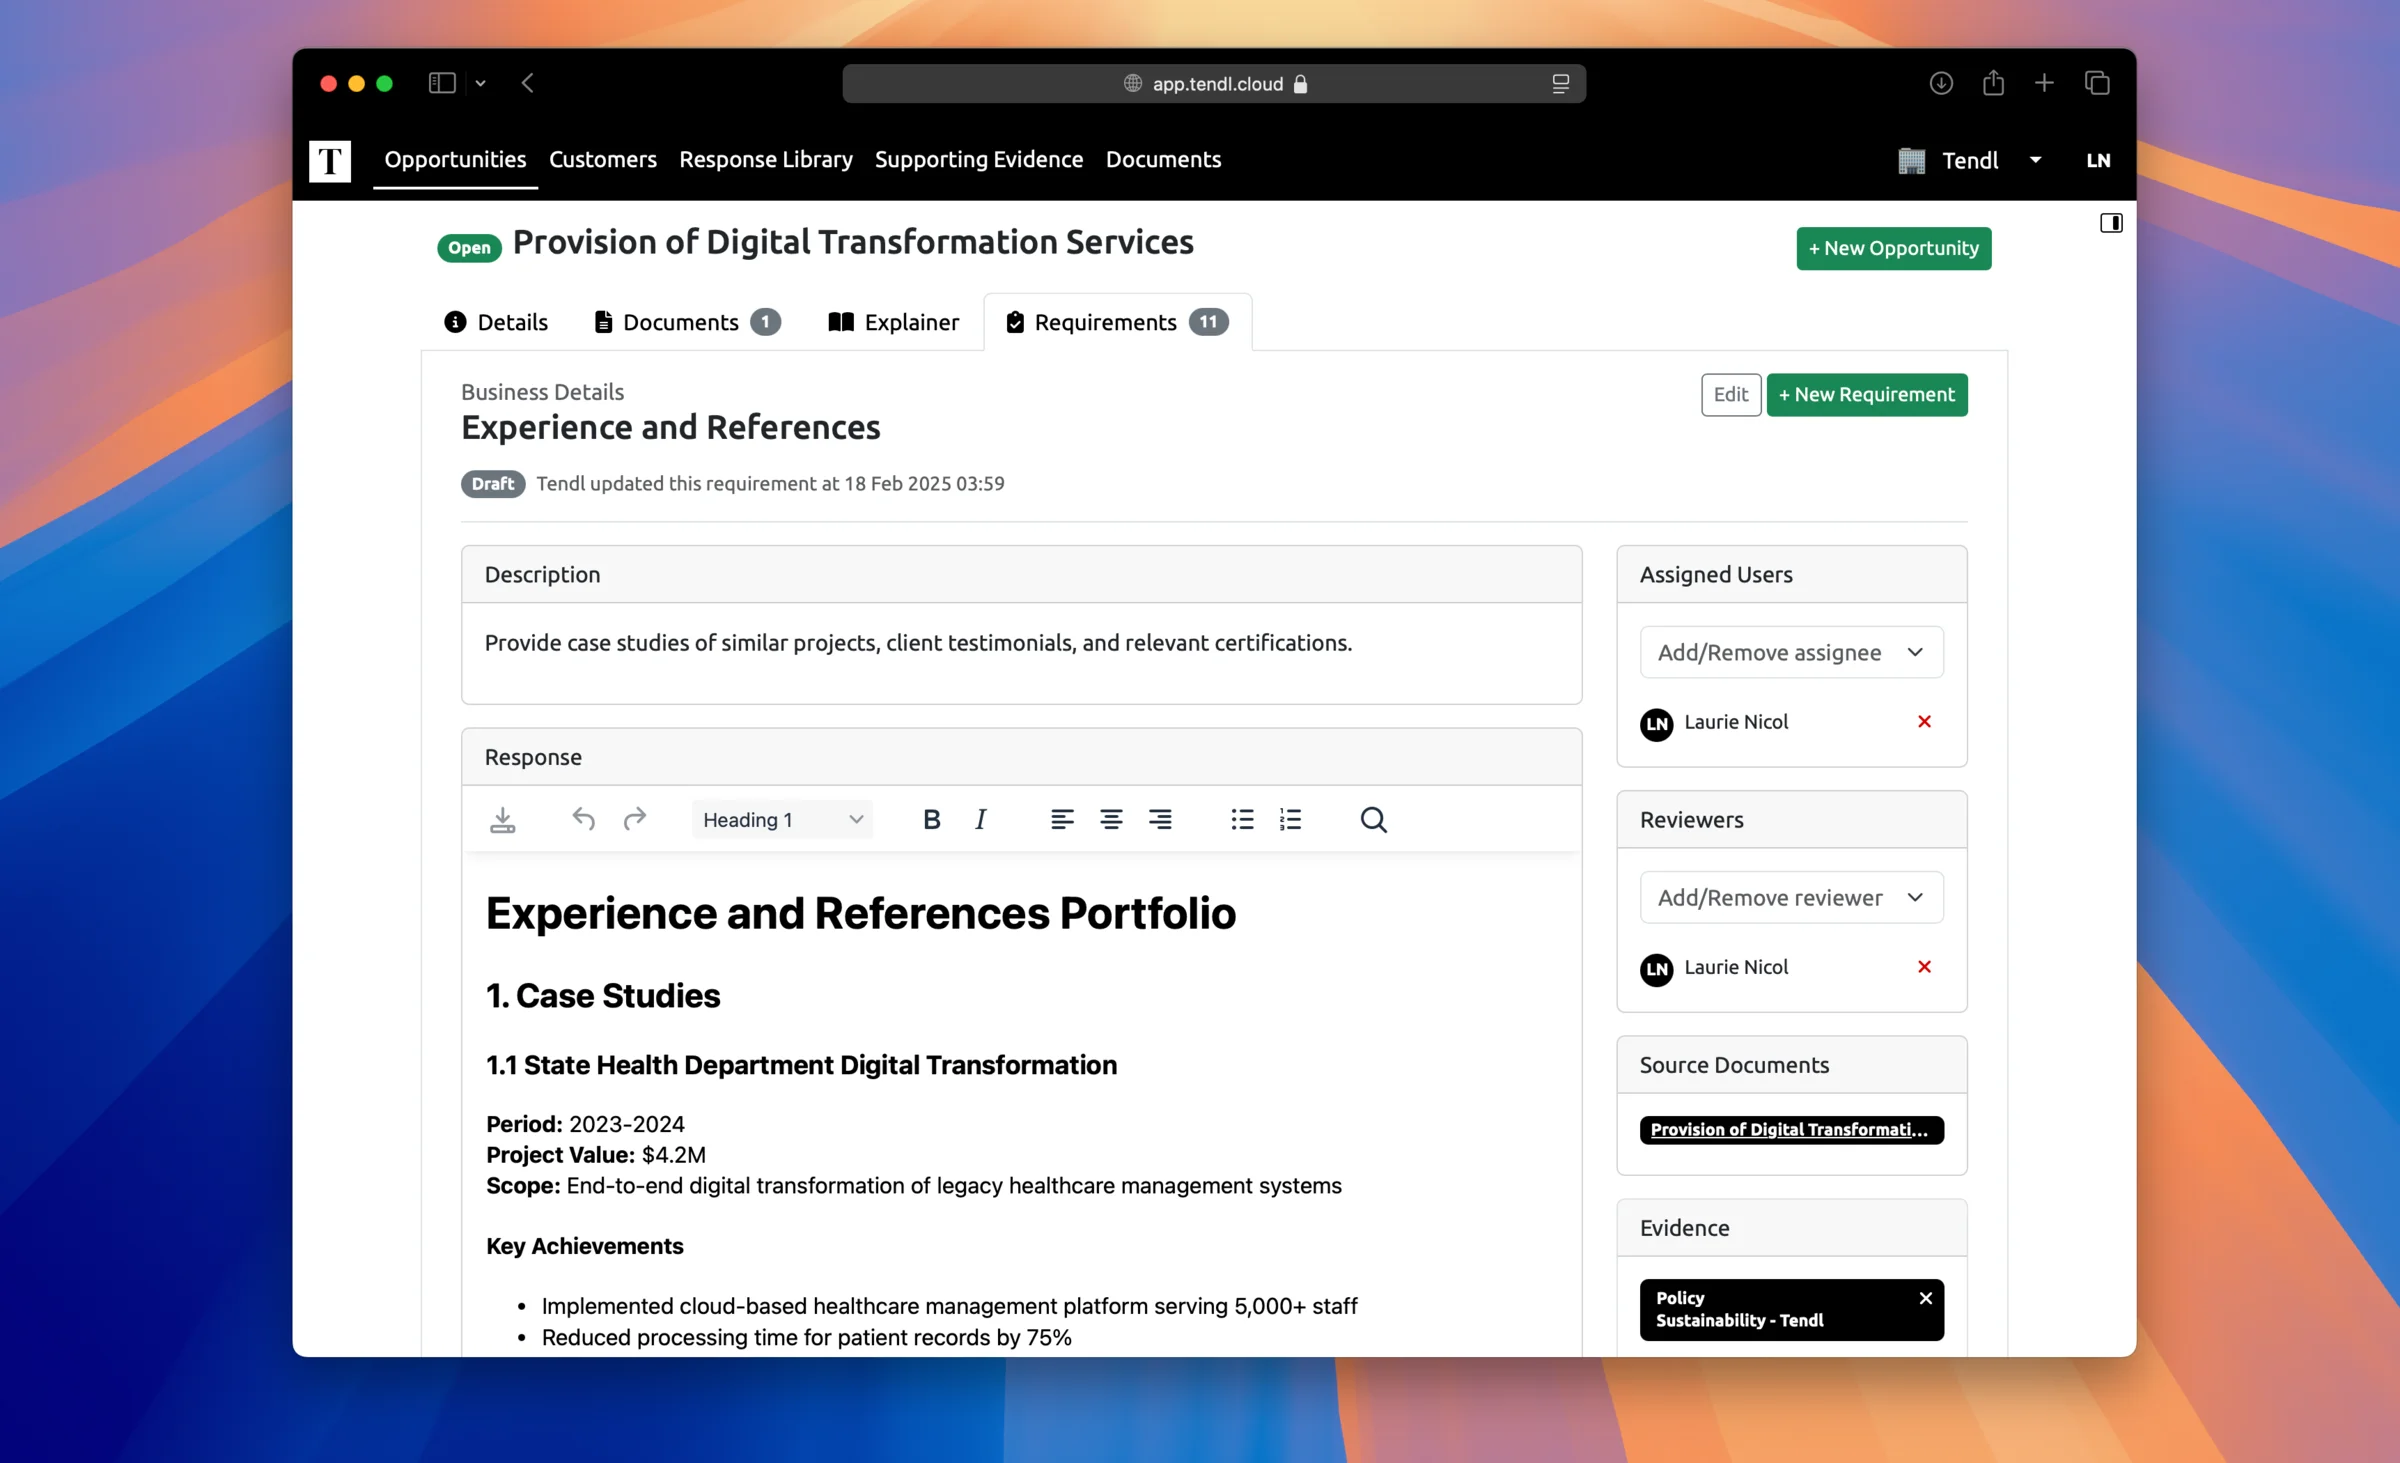The height and width of the screenshot is (1463, 2400).
Task: Click the redo arrow icon
Action: [634, 818]
